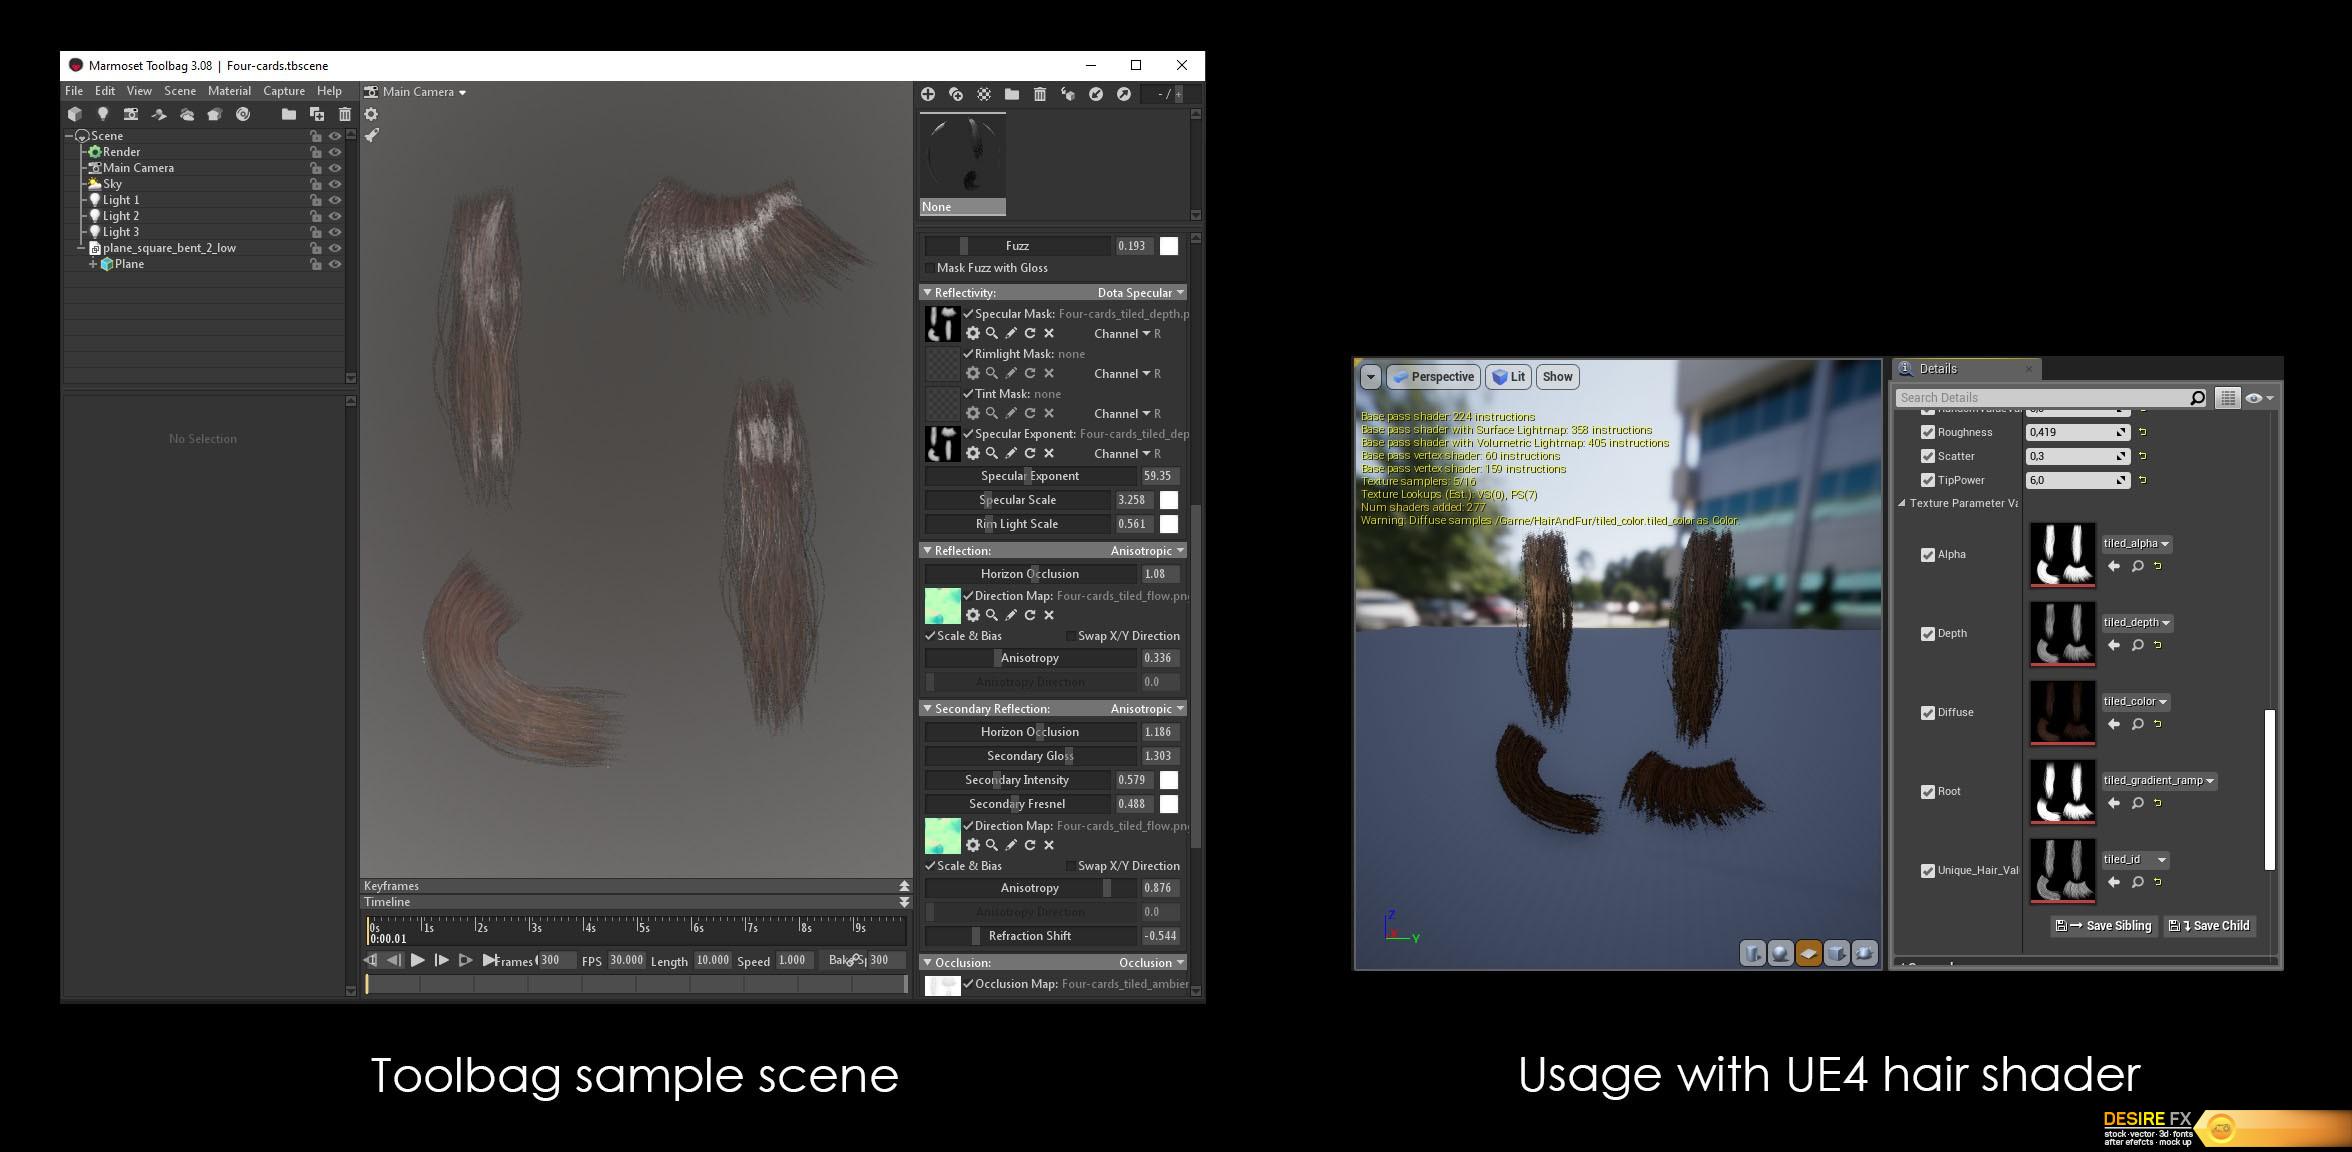Screen dimensions: 2352x1152
Task: Uncheck Roughness parameter in UE4 Details
Action: click(x=1927, y=432)
